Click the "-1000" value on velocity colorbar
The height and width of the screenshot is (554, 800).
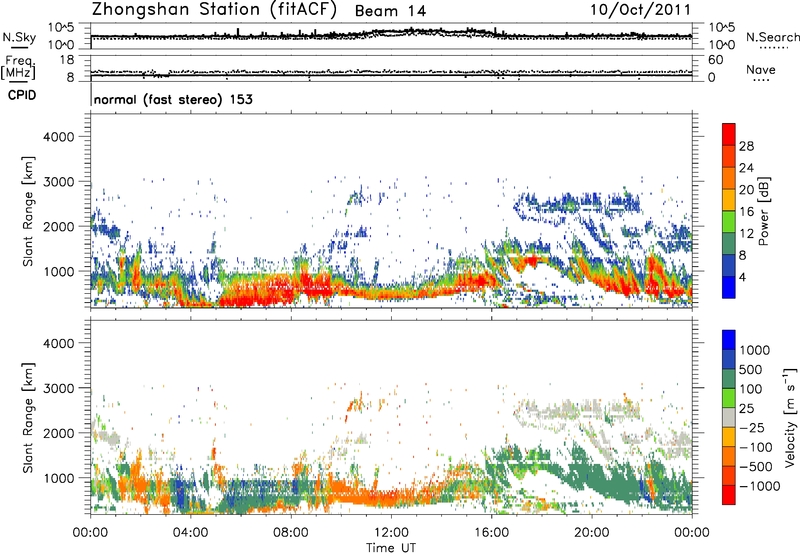[760, 486]
